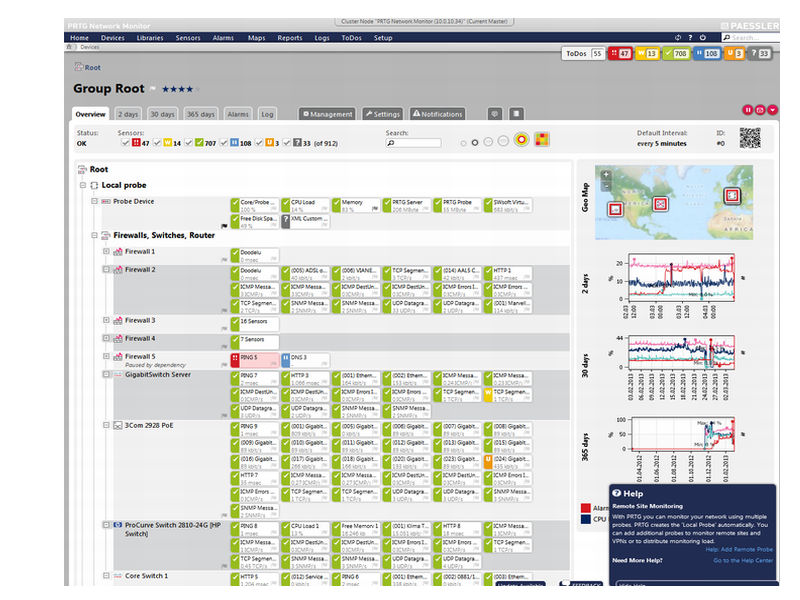This screenshot has height=600, width=800.
Task: Click the red PING 5 alarm sensor
Action: 255,360
